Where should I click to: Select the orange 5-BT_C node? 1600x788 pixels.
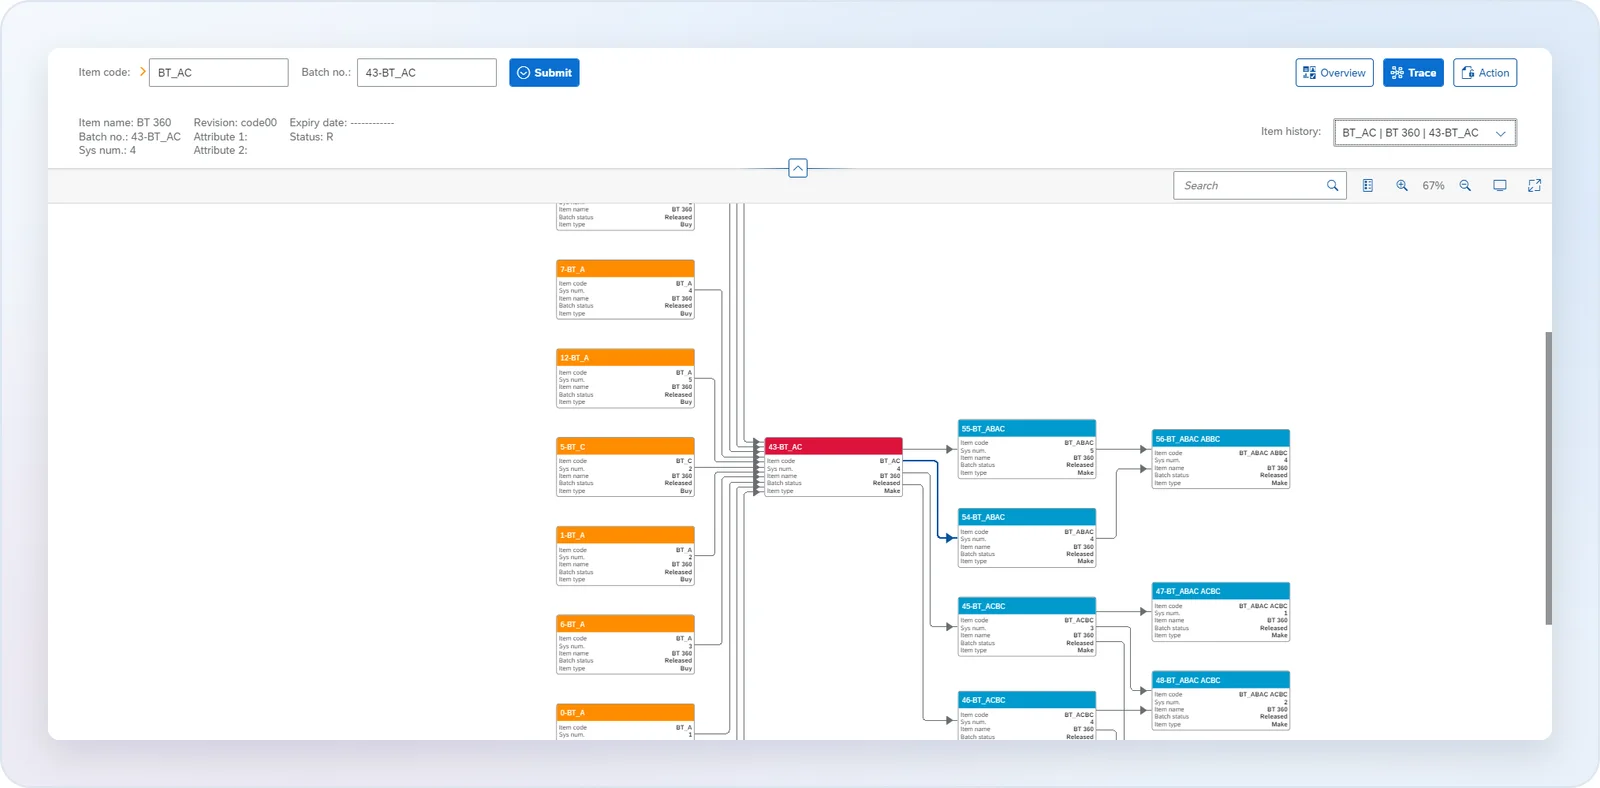tap(625, 467)
